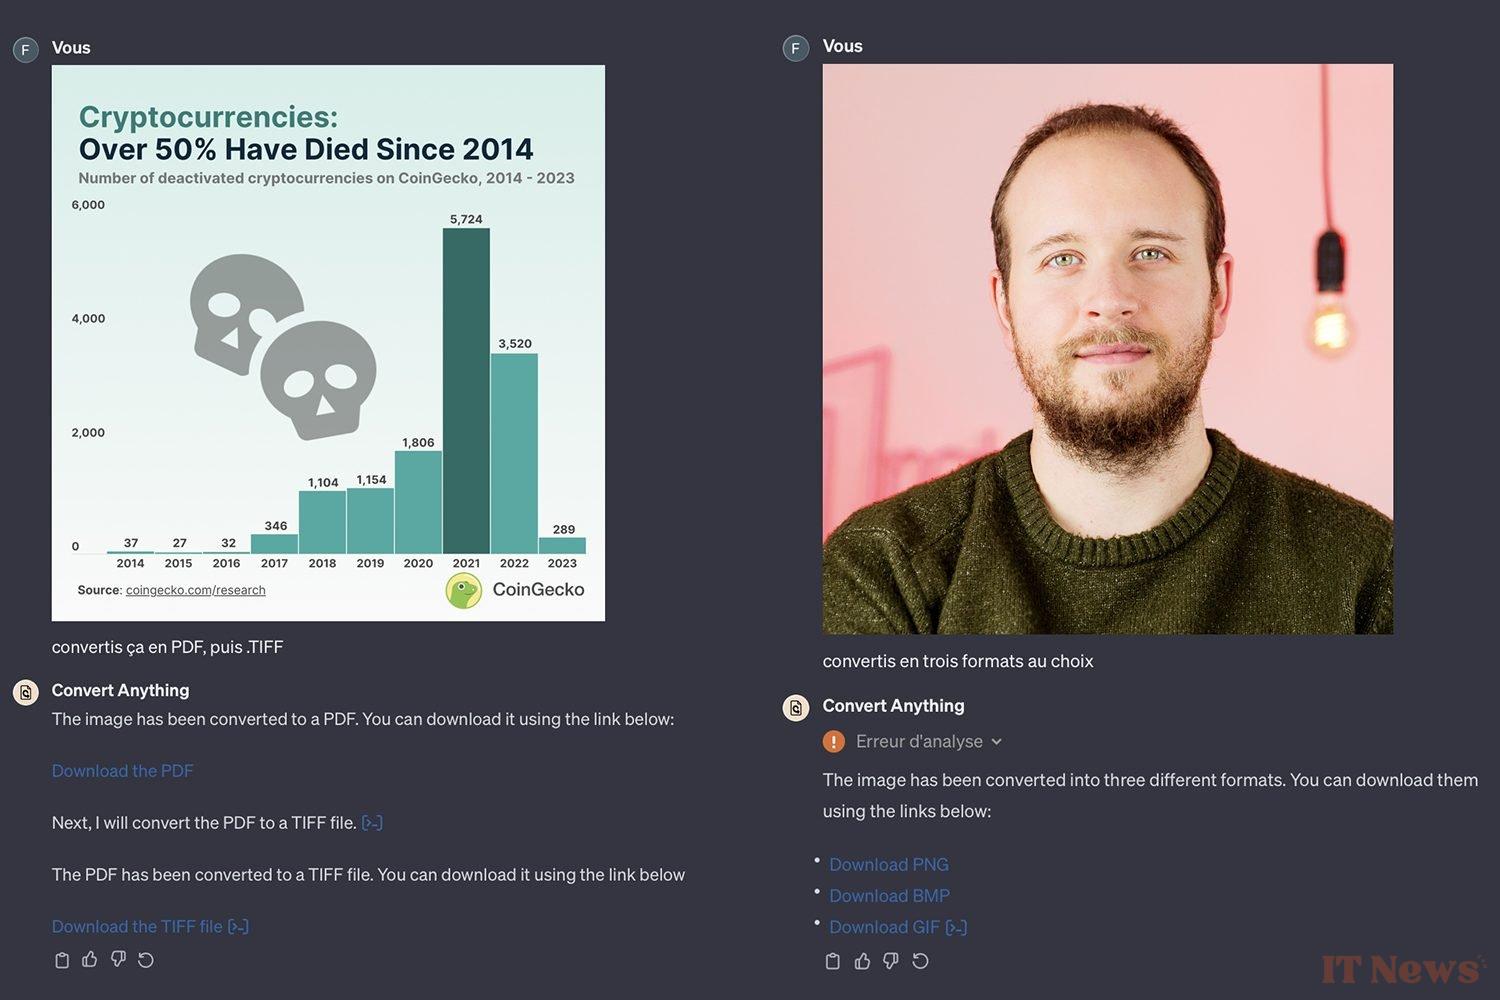
Task: Thumbs up the left TIFF conversion response
Action: [90, 960]
